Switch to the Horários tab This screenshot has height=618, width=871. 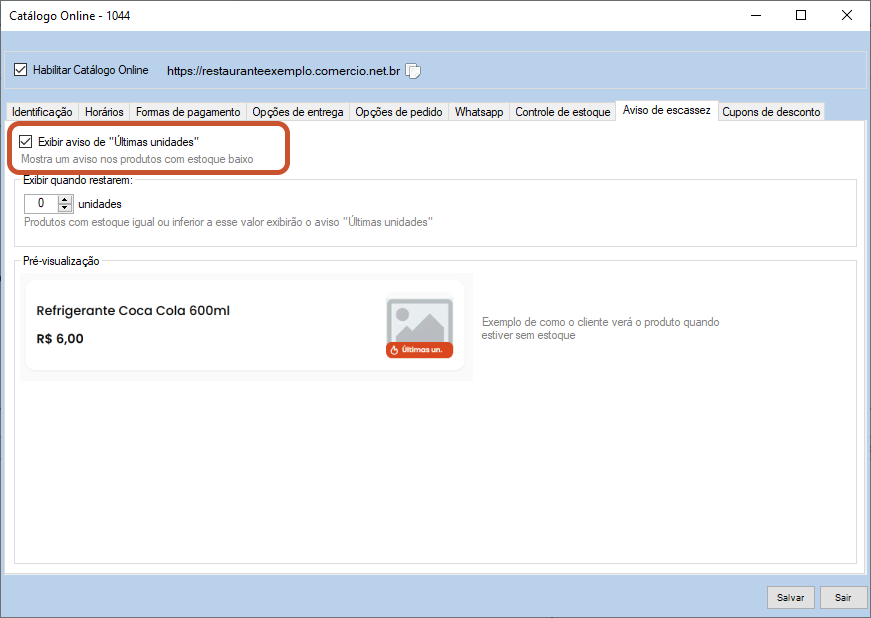[104, 112]
